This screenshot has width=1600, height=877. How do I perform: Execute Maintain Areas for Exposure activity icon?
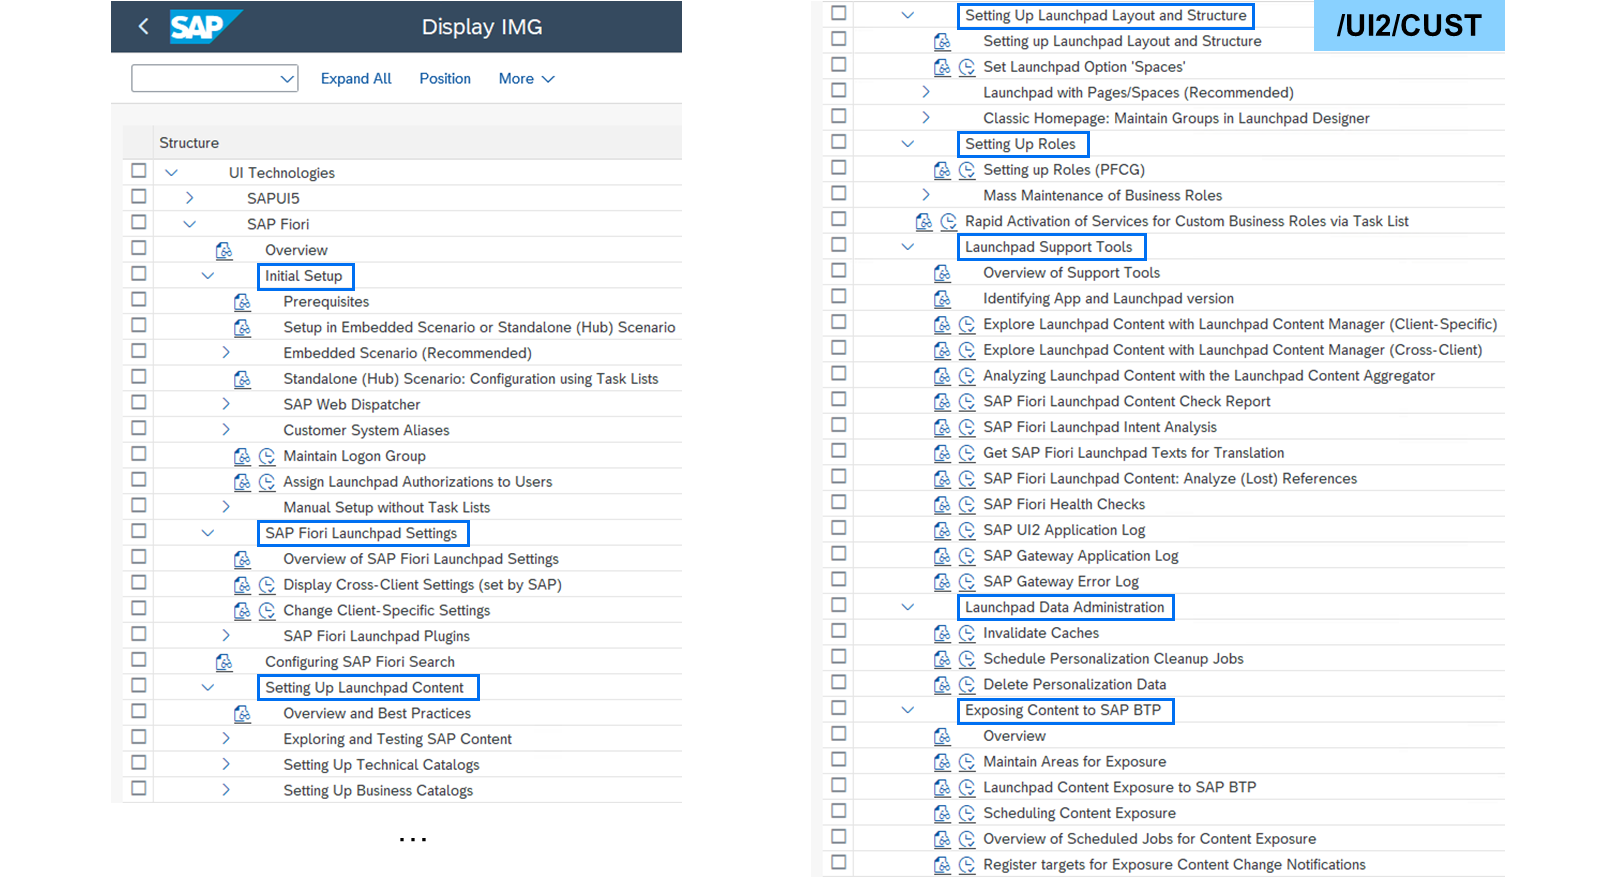967,762
